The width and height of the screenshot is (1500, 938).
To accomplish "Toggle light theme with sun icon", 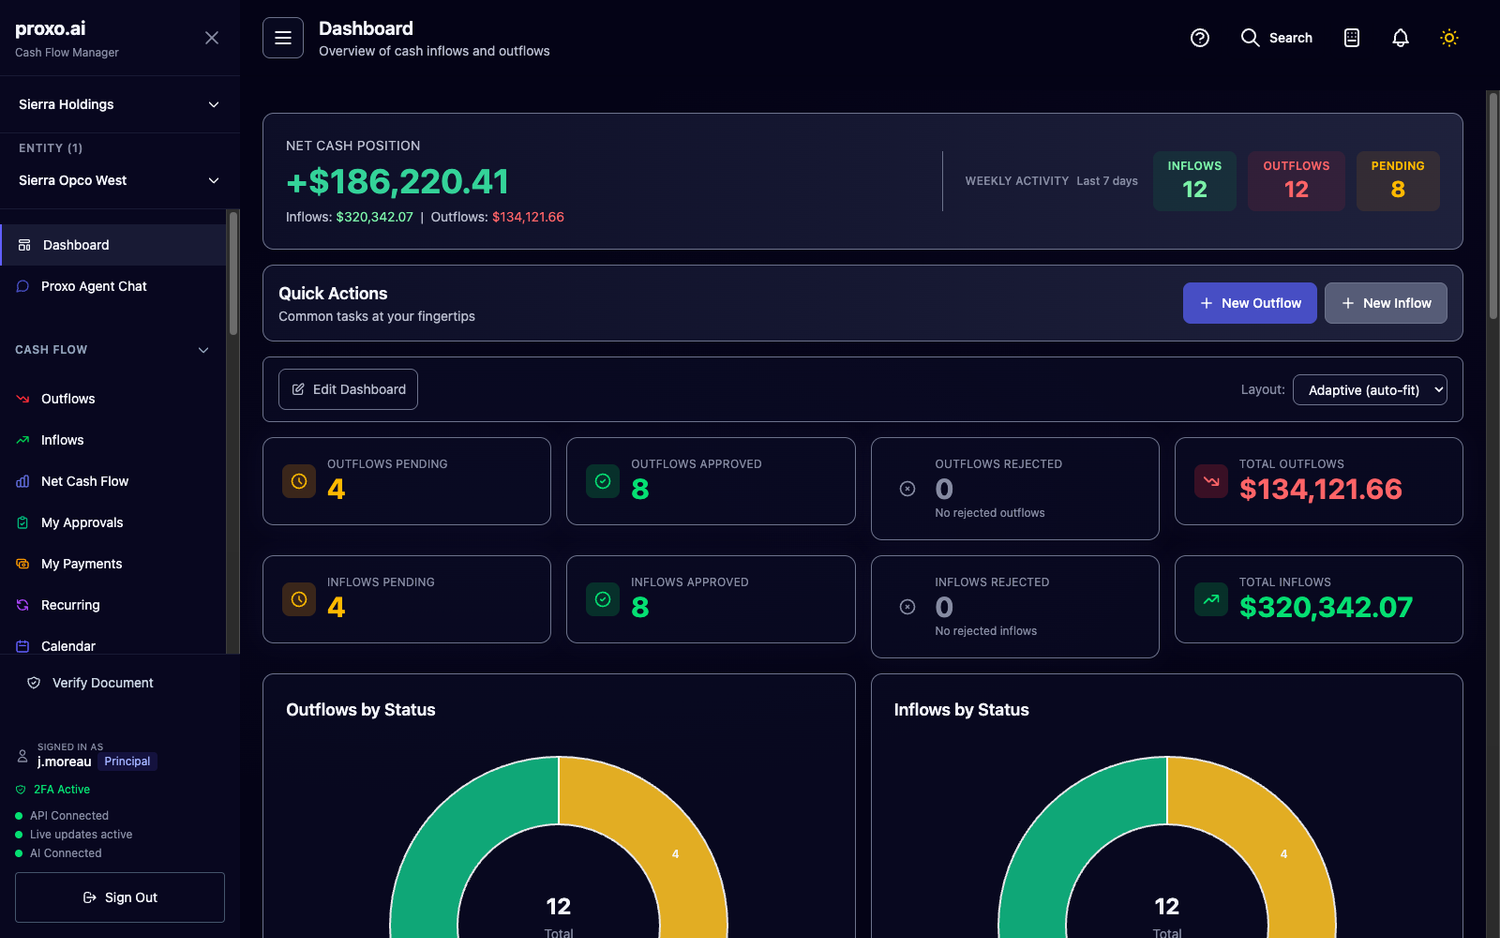I will pos(1449,38).
